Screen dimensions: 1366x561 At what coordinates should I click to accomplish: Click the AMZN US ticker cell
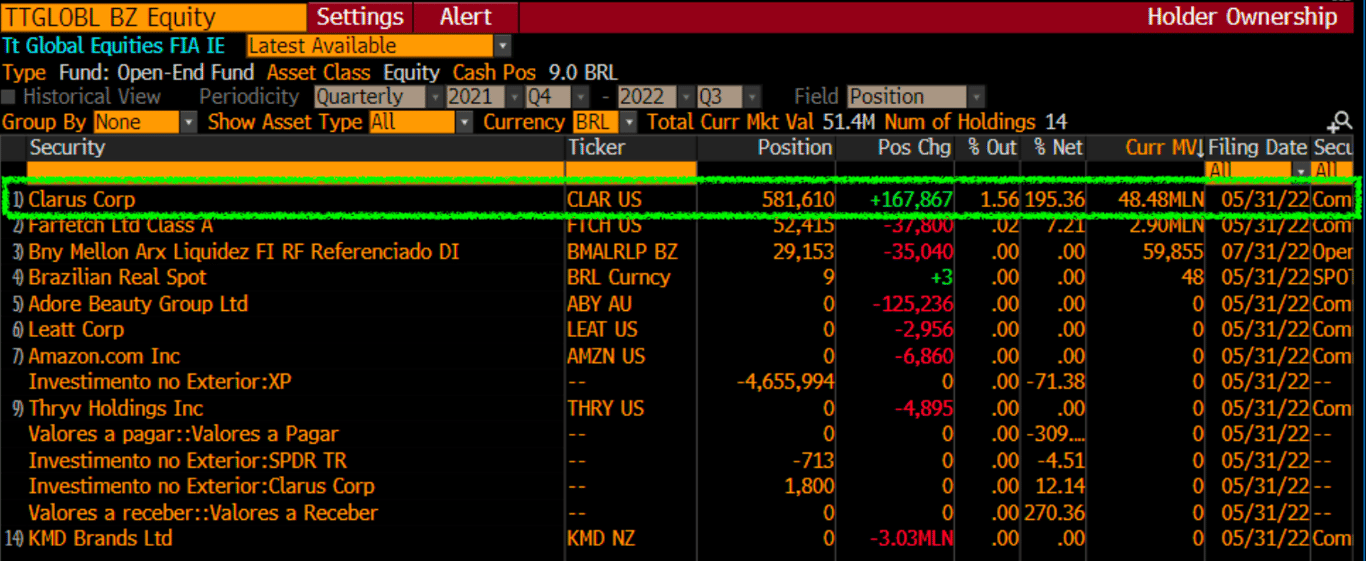pos(606,356)
